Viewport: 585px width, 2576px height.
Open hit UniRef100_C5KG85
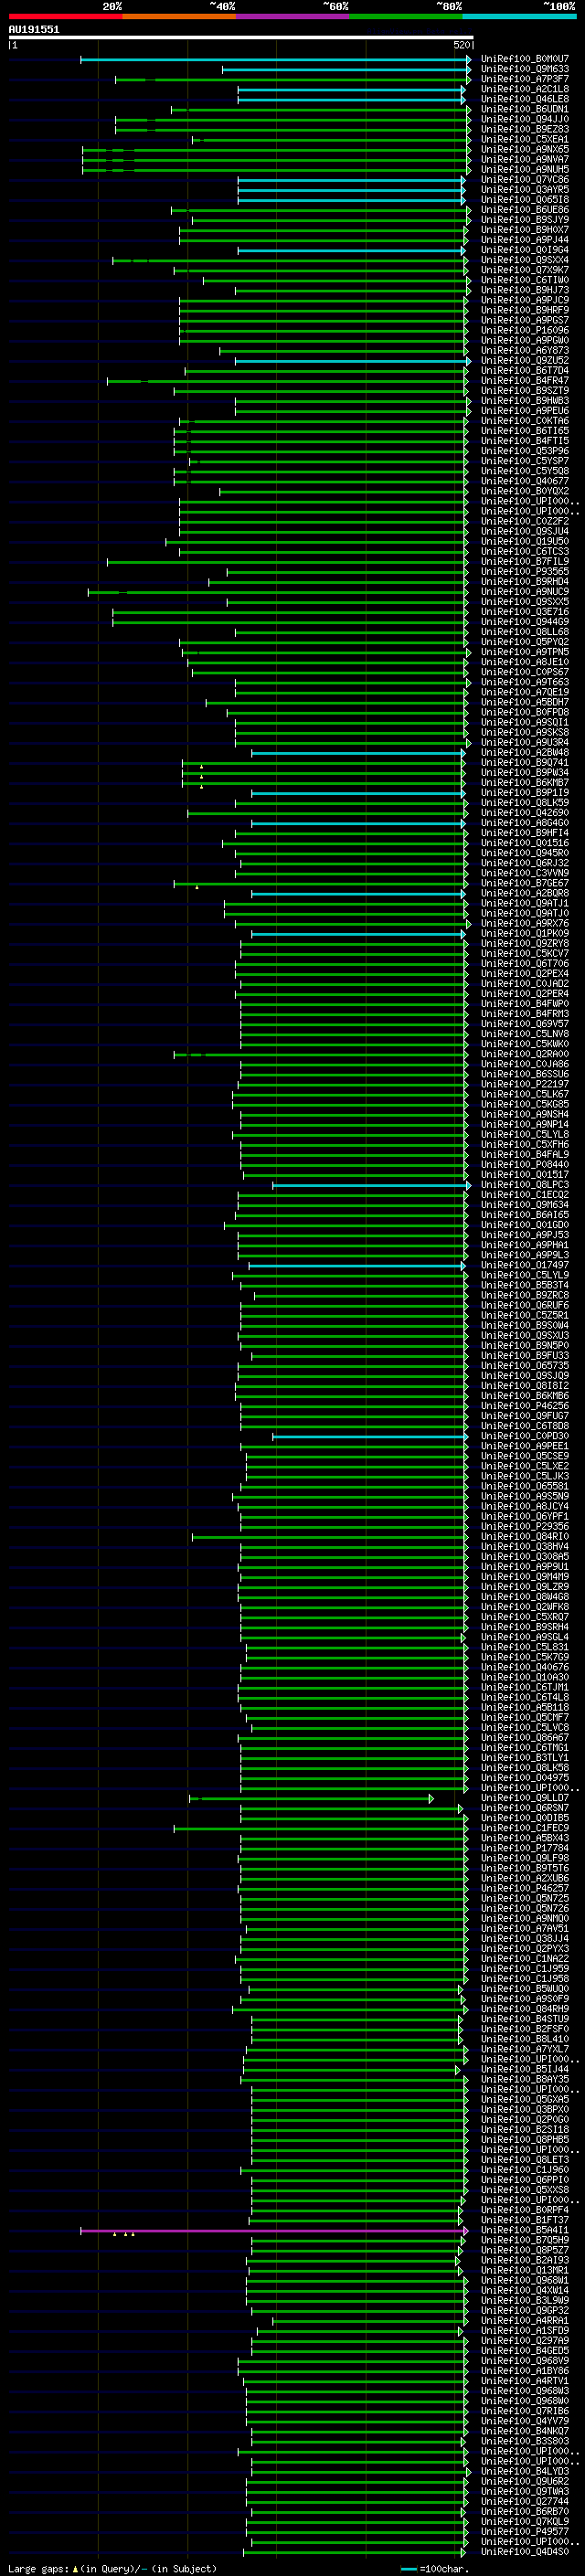(x=525, y=1104)
